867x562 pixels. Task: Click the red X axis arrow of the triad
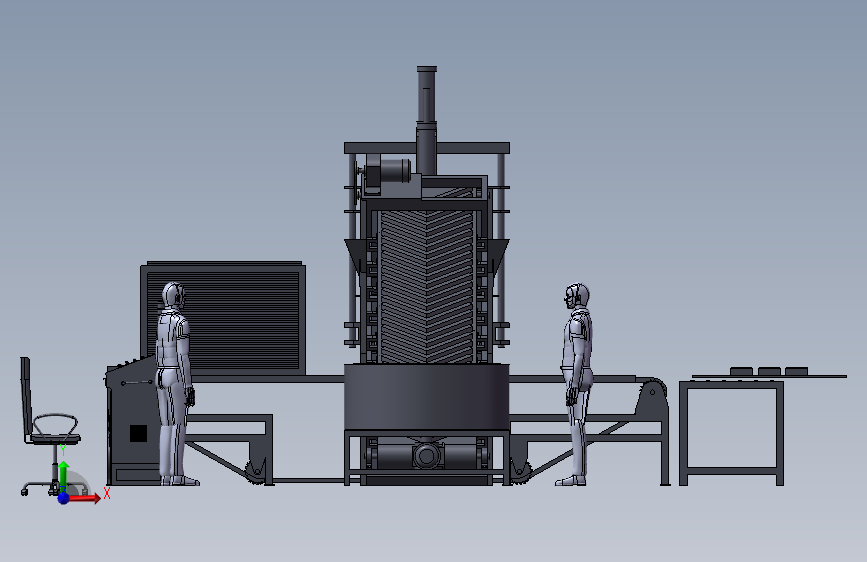(x=84, y=498)
